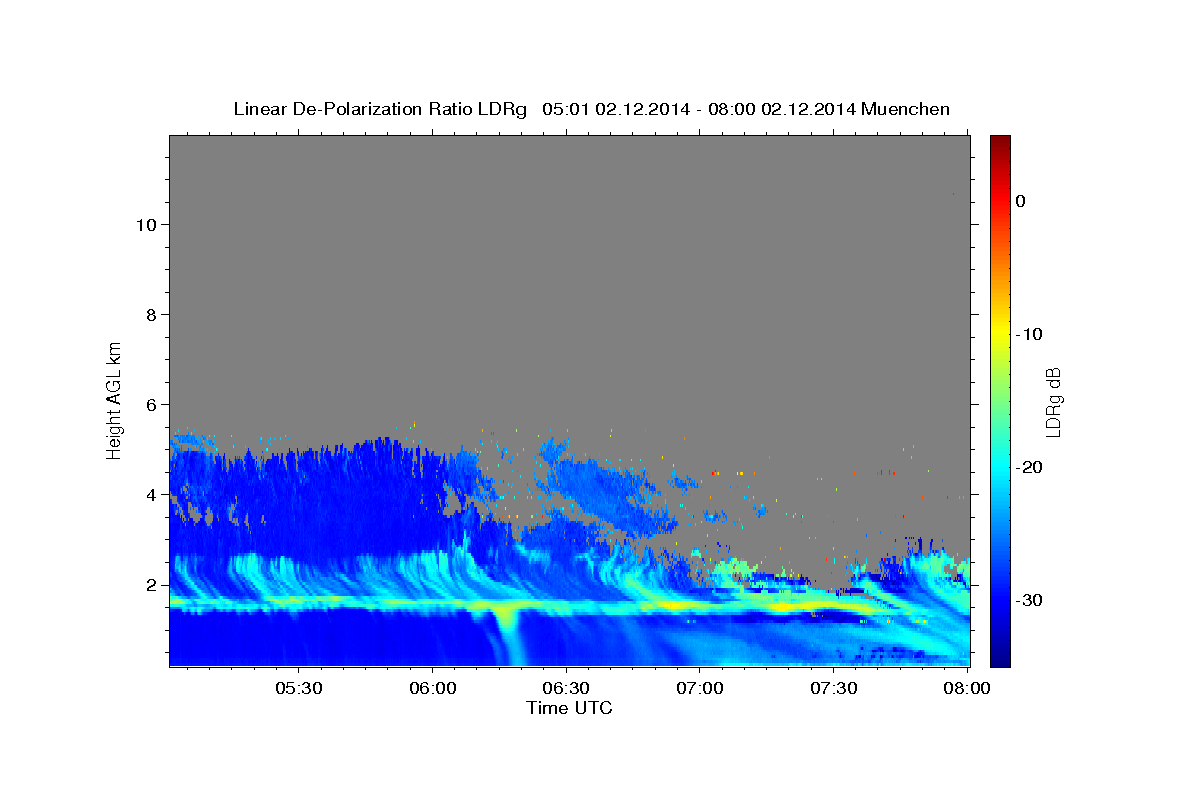Screen dimensions: 1200x800
Task: Click the colorbar value 0
Action: pyautogui.click(x=1021, y=201)
